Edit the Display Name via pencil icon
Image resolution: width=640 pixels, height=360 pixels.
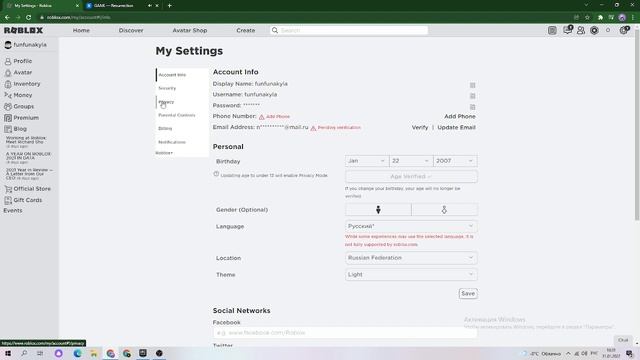pos(472,85)
